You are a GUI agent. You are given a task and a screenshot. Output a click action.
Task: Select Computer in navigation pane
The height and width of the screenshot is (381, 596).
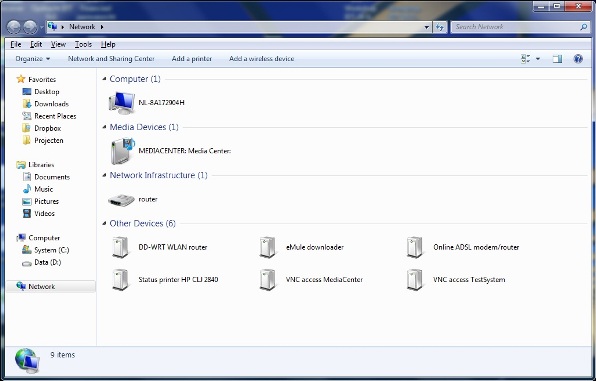coord(44,238)
